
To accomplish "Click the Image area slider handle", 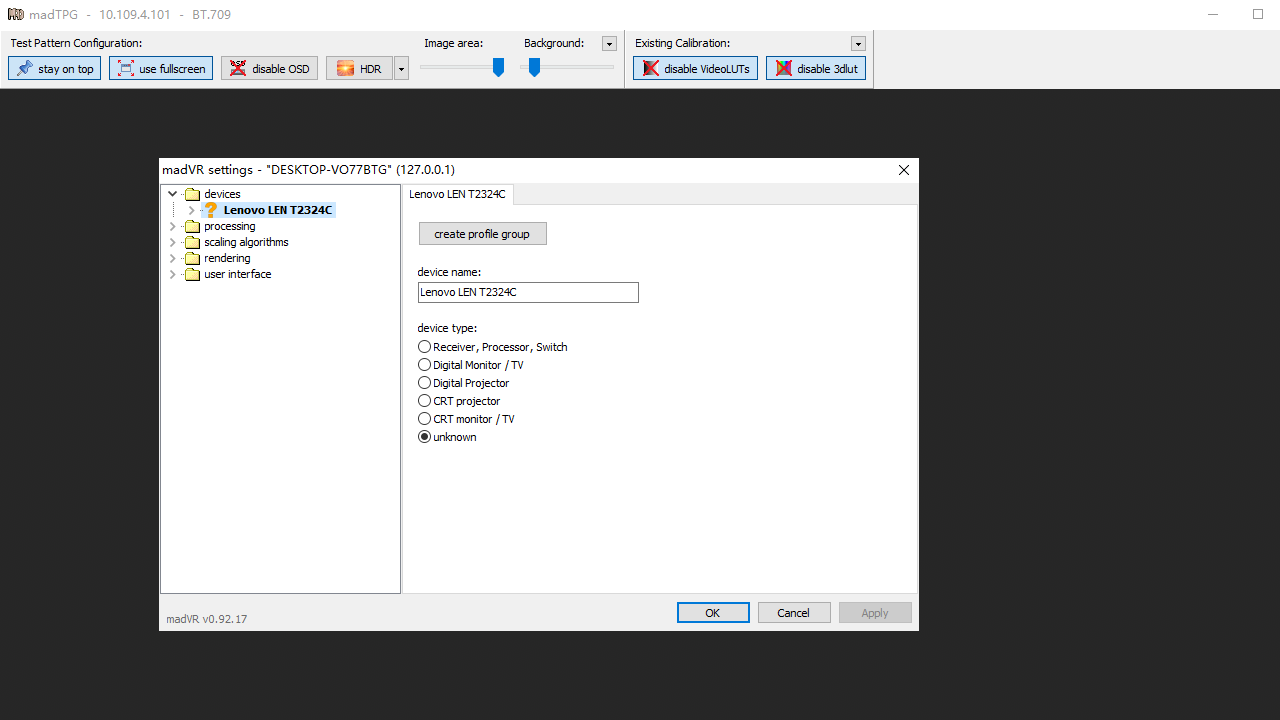I will click(x=498, y=67).
